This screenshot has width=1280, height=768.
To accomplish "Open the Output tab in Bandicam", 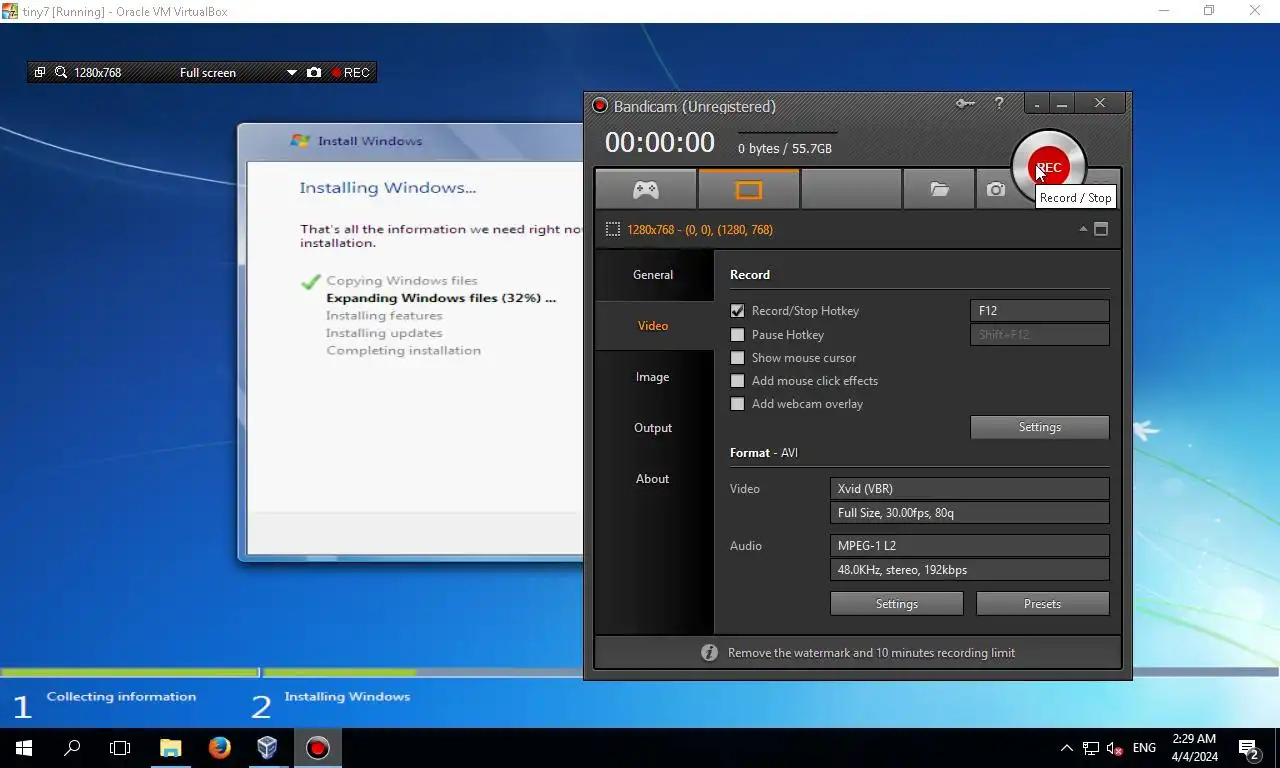I will (654, 428).
